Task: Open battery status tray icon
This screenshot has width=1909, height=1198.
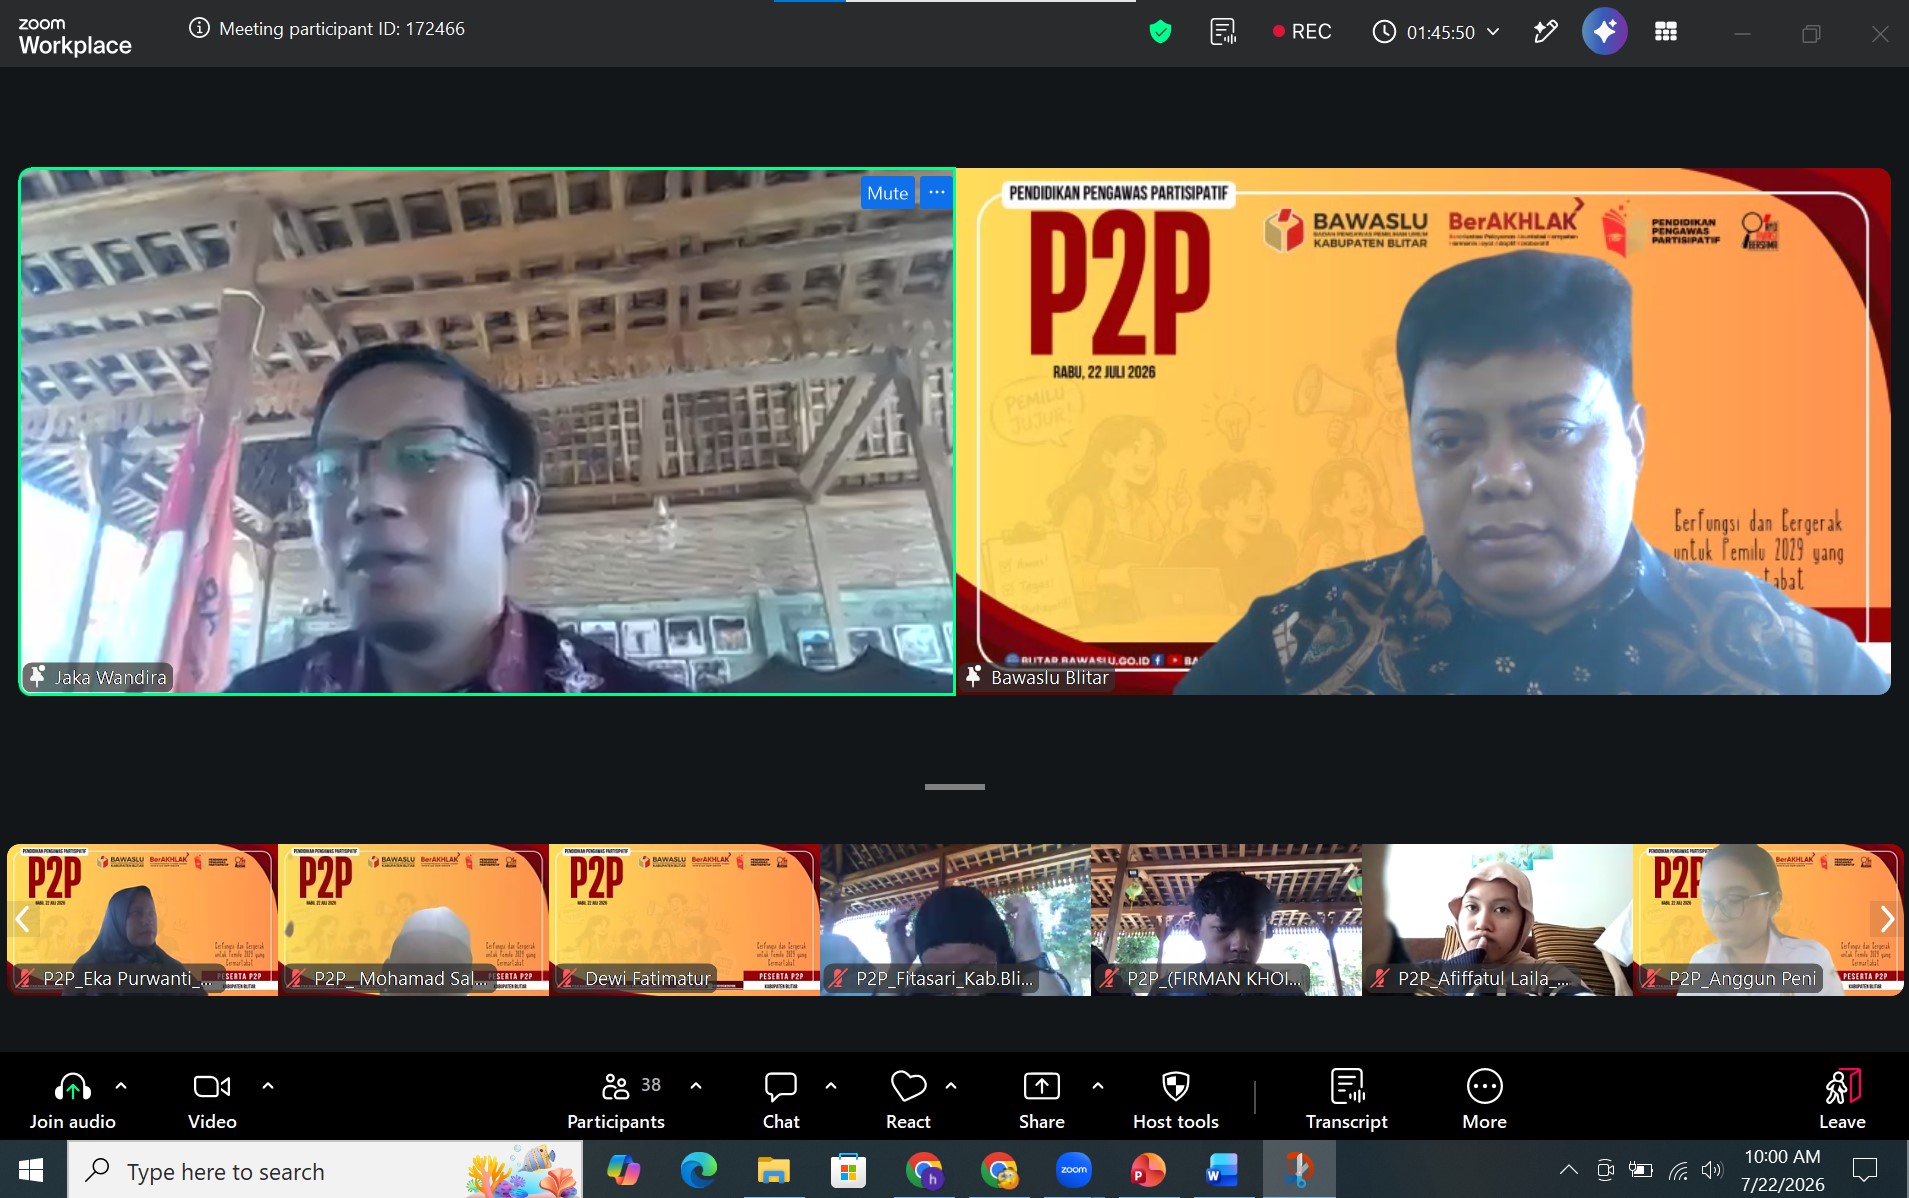Action: tap(1641, 1170)
